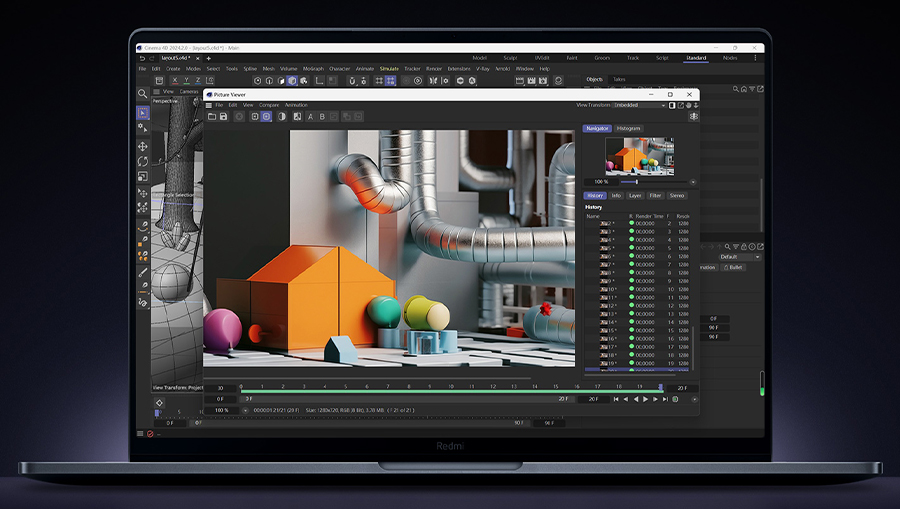Click the Navigator preview thumbnail
The height and width of the screenshot is (509, 900).
[x=639, y=156]
